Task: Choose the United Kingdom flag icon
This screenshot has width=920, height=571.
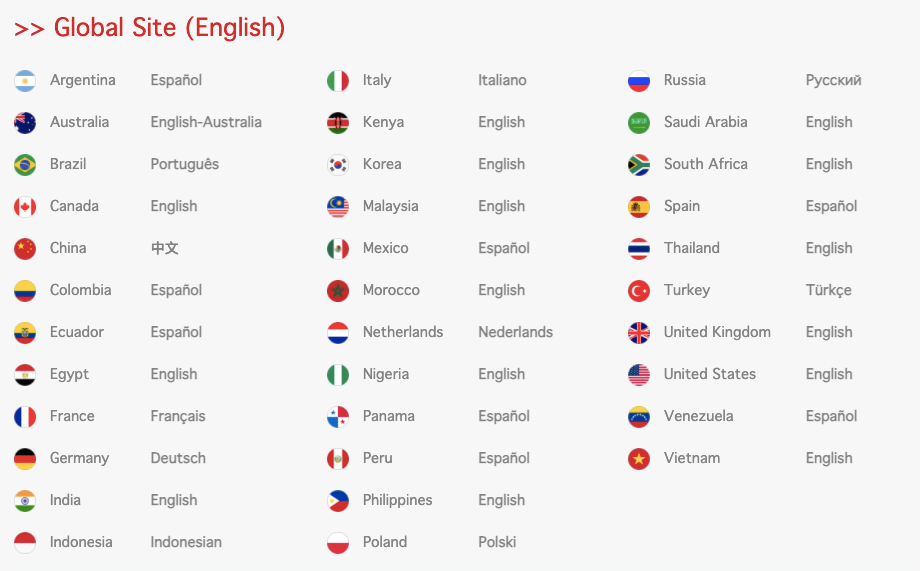Action: coord(639,333)
